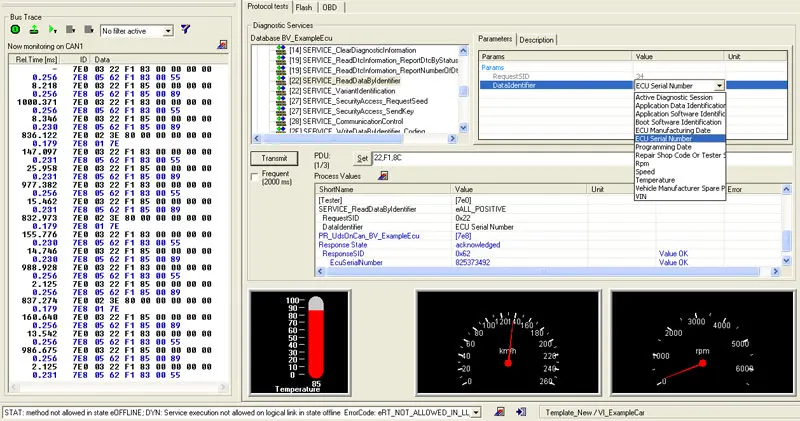Click the Transmit button

tap(274, 158)
